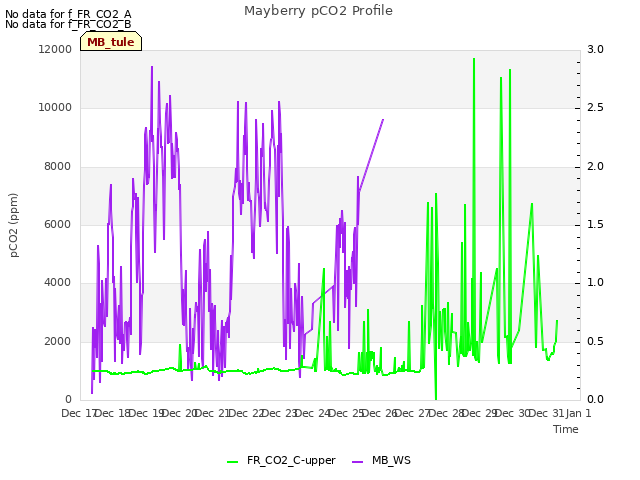The image size is (640, 480).
Task: Click the 'No data for f_FR_CO2_B' message
Action: tap(68, 24)
